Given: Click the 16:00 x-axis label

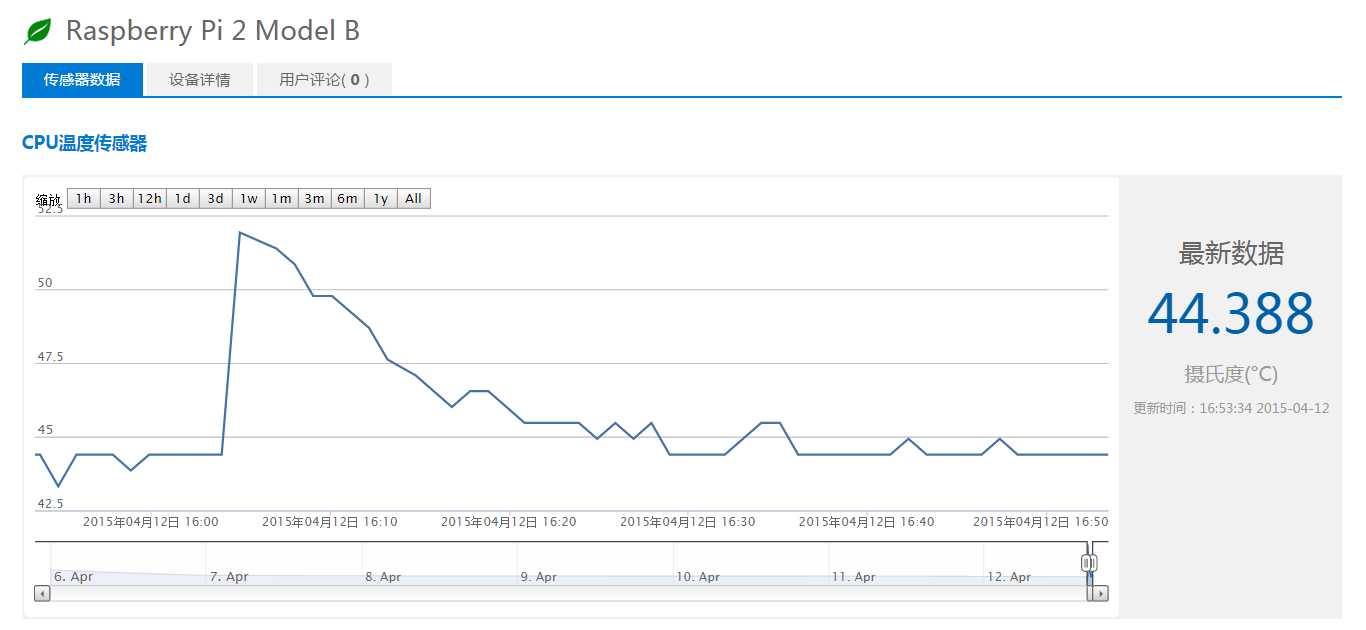Looking at the screenshot, I should pos(151,522).
